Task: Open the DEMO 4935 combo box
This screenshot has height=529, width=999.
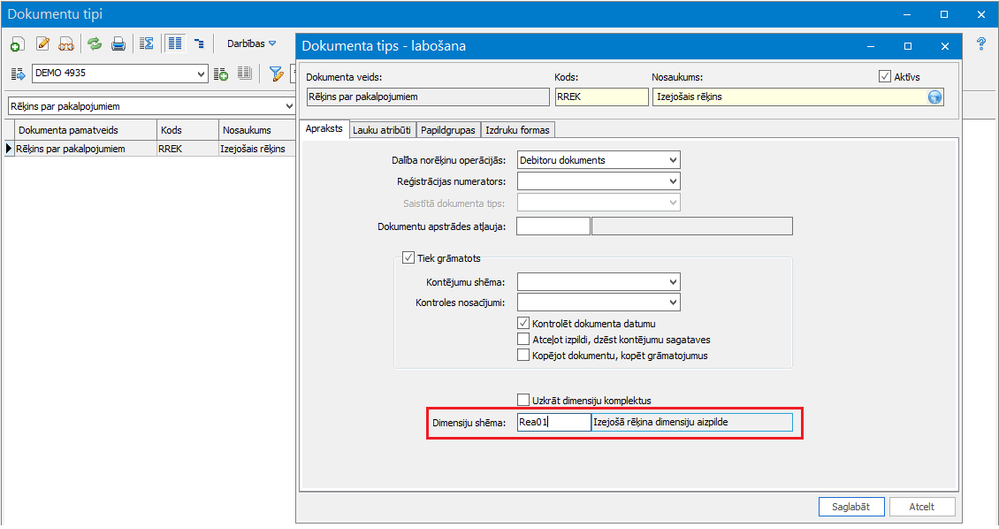Action: click(x=120, y=73)
